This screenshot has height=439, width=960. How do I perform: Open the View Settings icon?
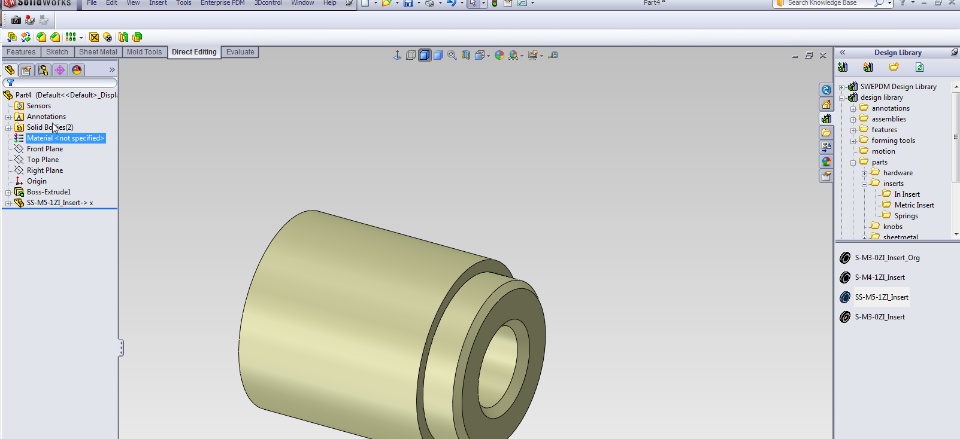coord(532,55)
